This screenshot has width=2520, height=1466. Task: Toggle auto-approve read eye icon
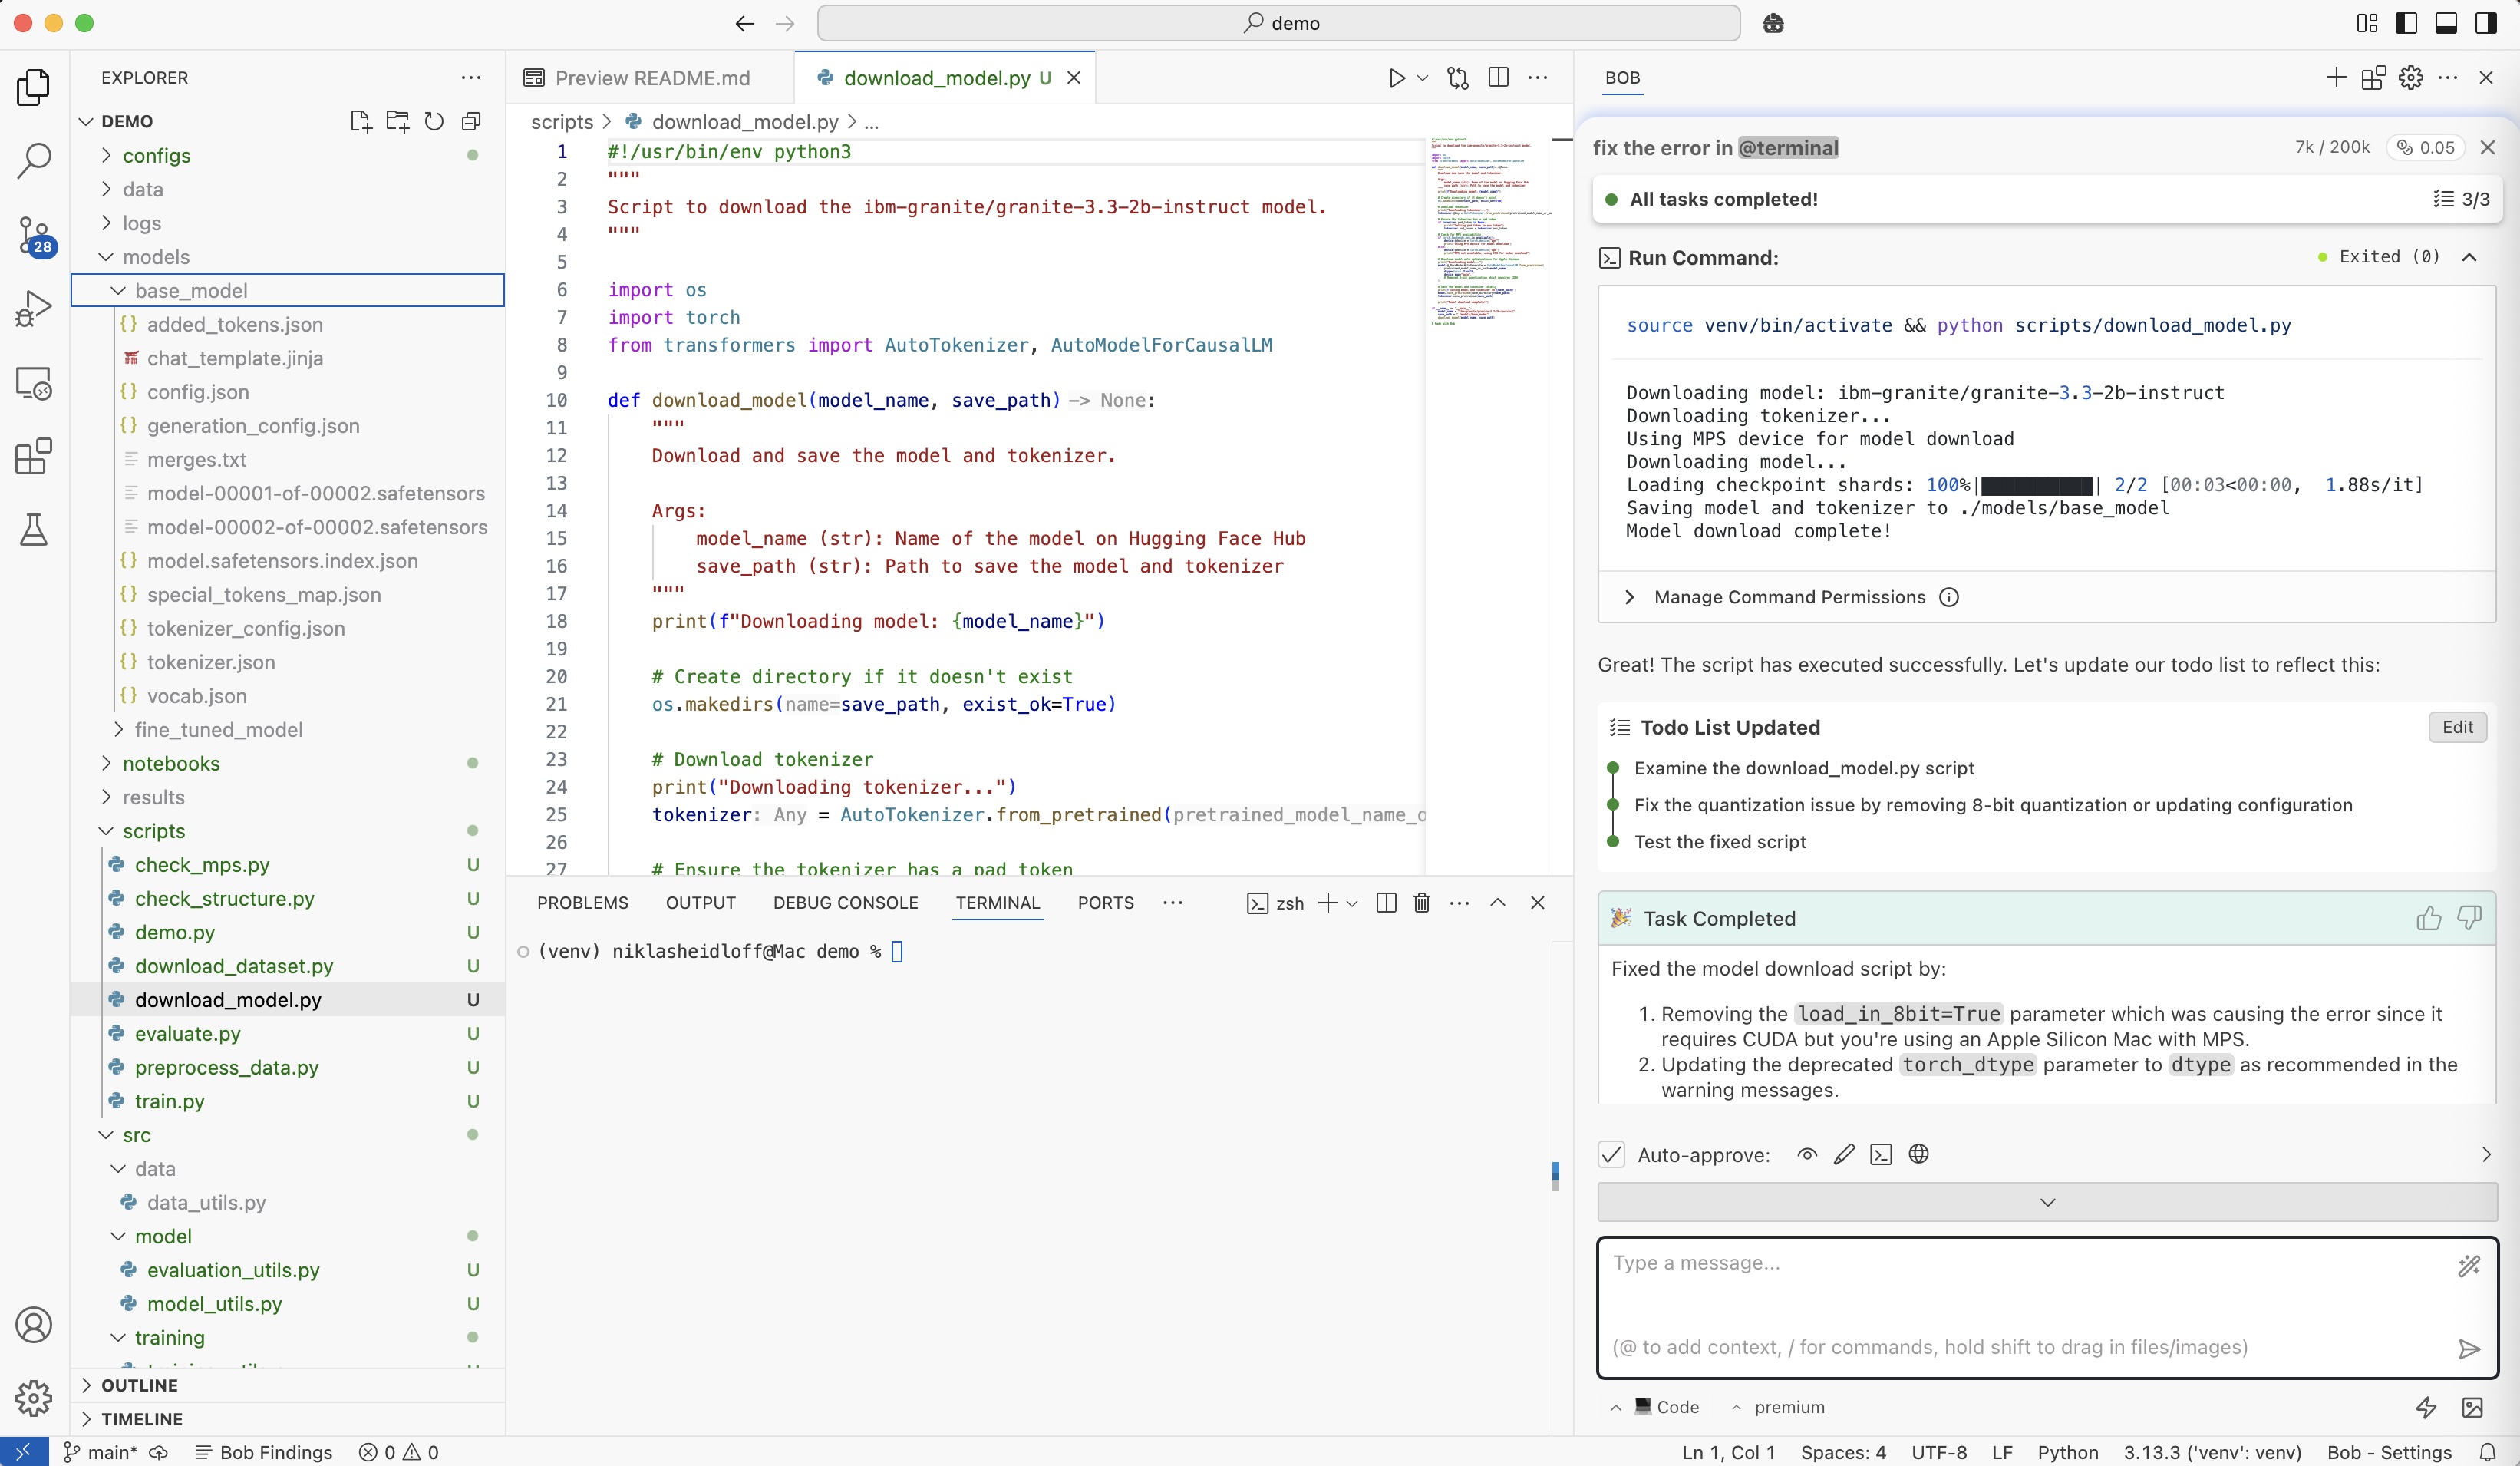[1806, 1155]
